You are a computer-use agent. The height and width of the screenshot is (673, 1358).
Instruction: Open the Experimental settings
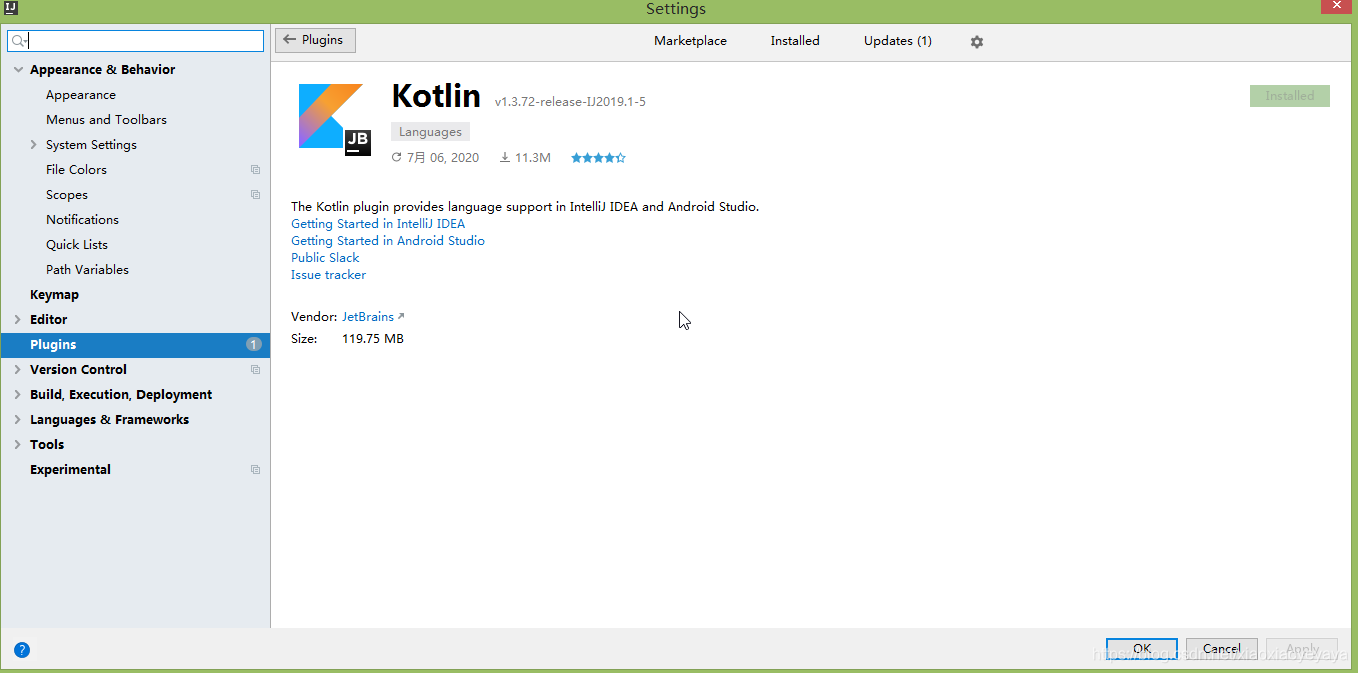[x=70, y=470]
